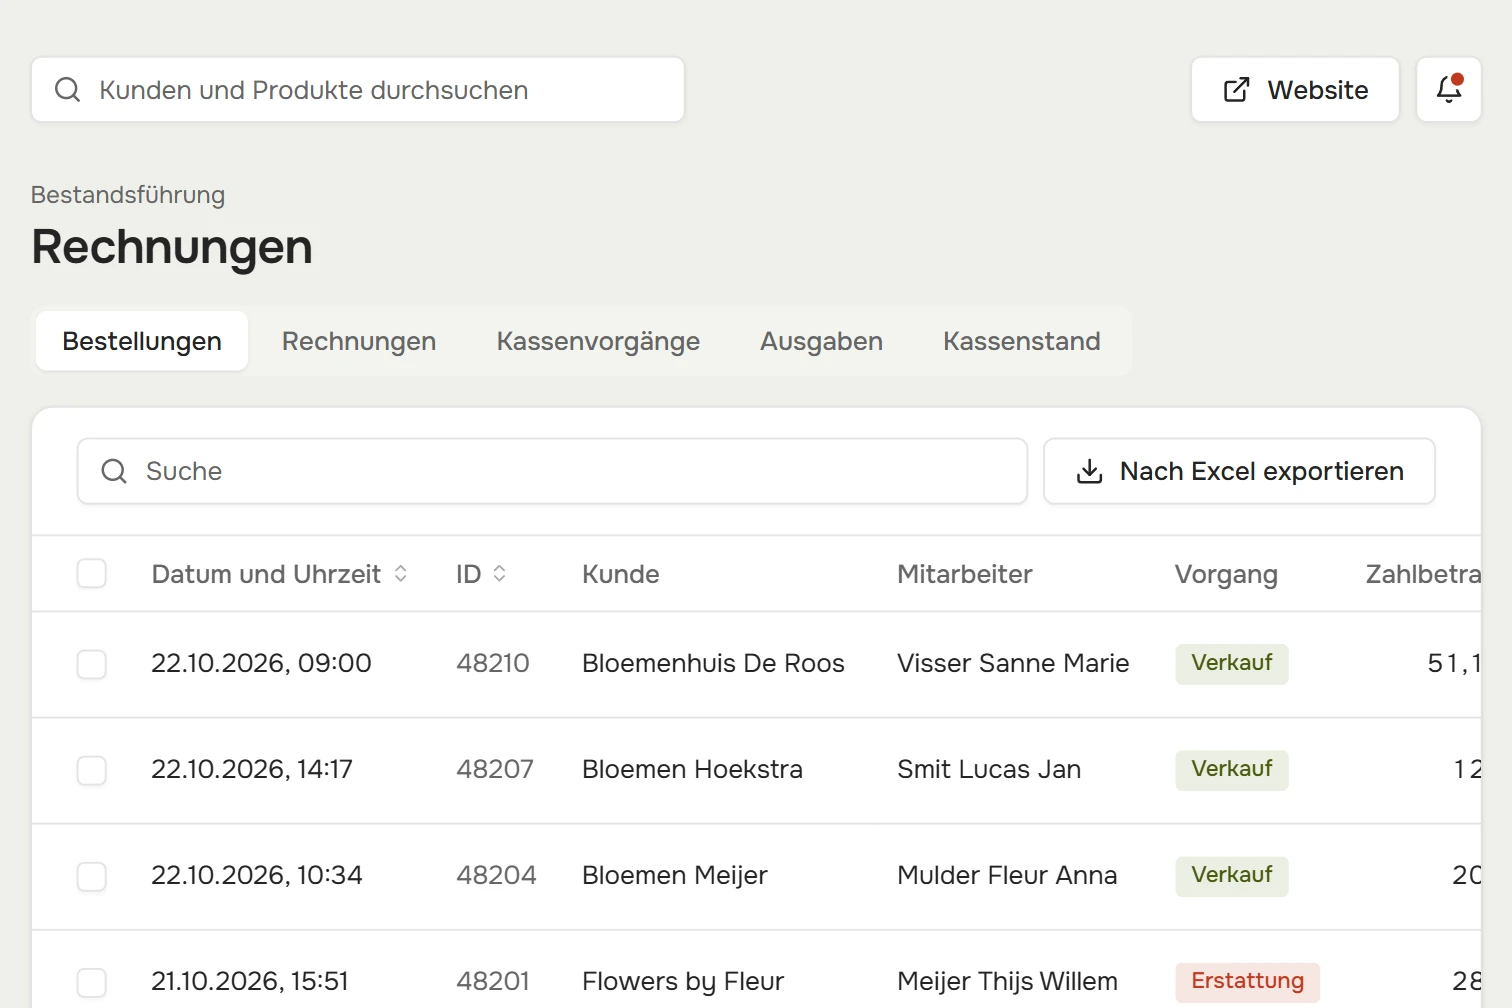Tick the checkbox for order 48207

92,770
